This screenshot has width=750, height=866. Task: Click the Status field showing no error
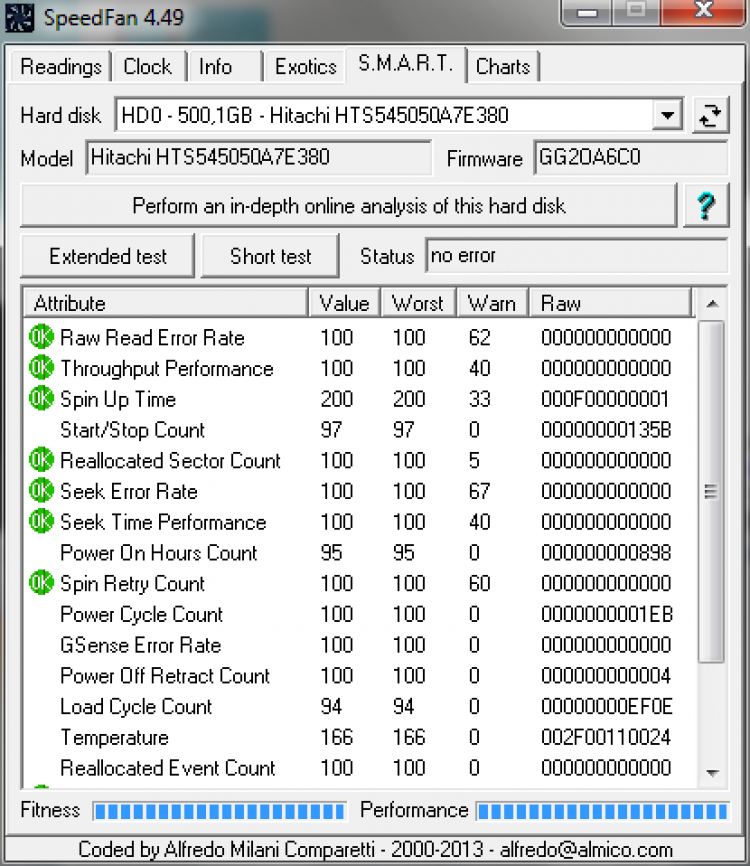click(577, 256)
